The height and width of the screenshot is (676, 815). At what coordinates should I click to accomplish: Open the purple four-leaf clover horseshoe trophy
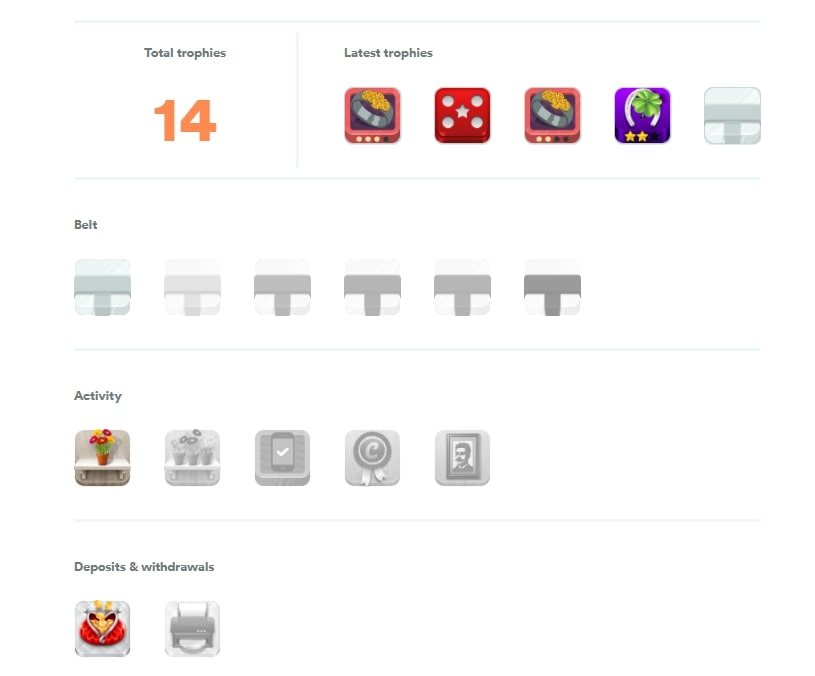[642, 115]
